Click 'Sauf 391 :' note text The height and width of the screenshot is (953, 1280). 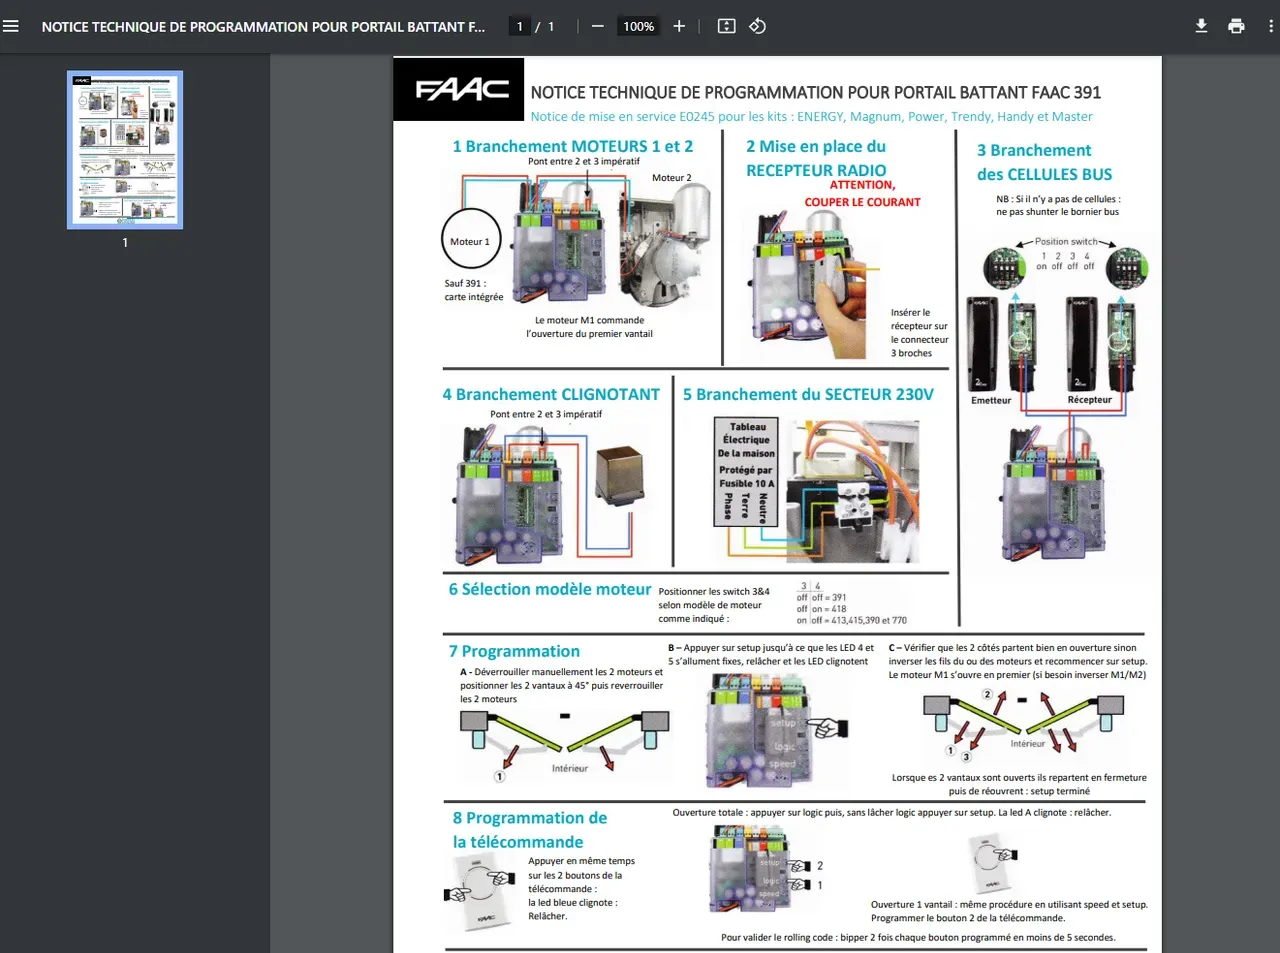(465, 283)
